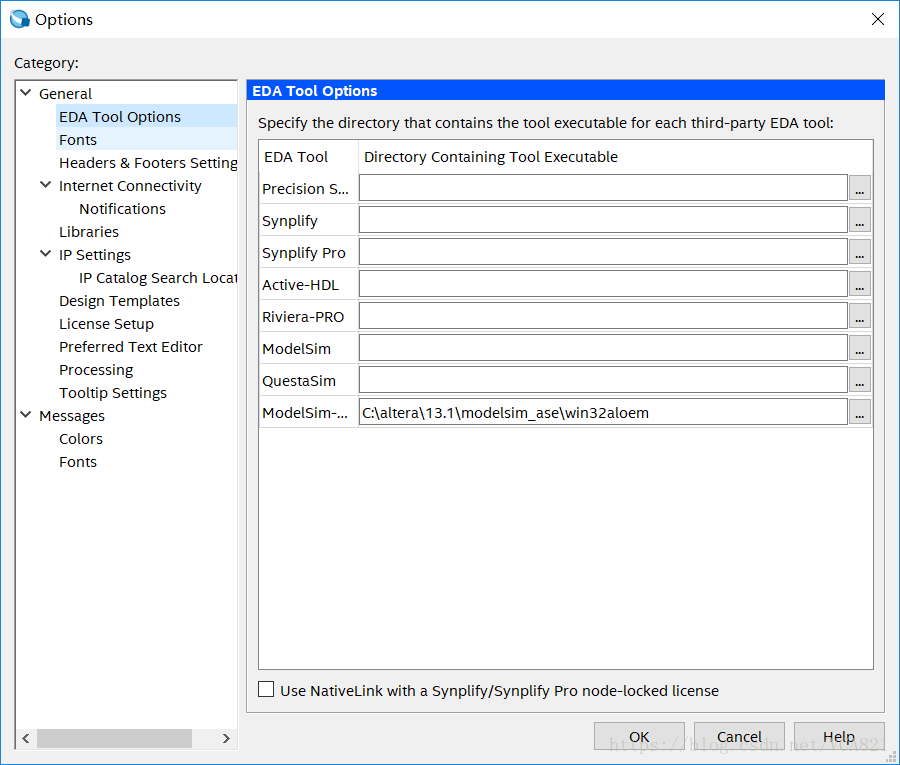Click Synplify Pro directory field

(x=603, y=253)
